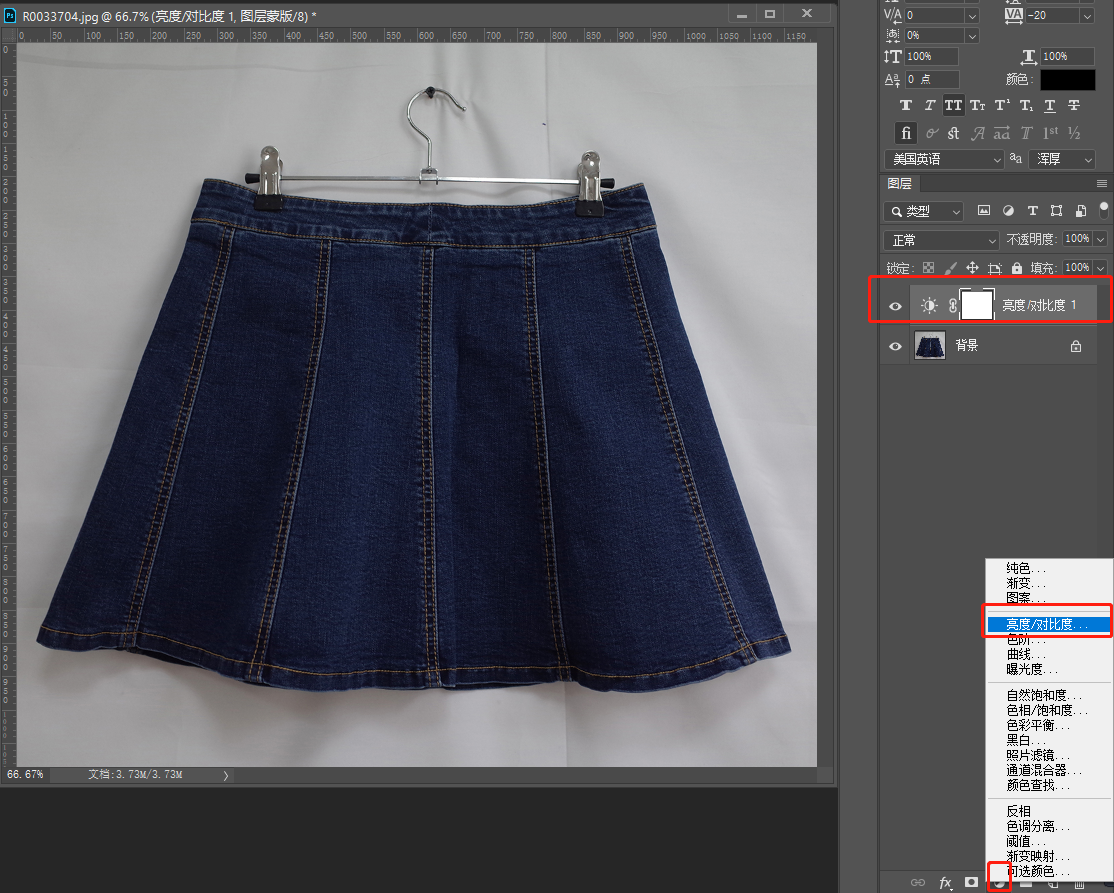This screenshot has height=893, width=1114.
Task: Toggle visibility of 背景 layer
Action: click(896, 346)
